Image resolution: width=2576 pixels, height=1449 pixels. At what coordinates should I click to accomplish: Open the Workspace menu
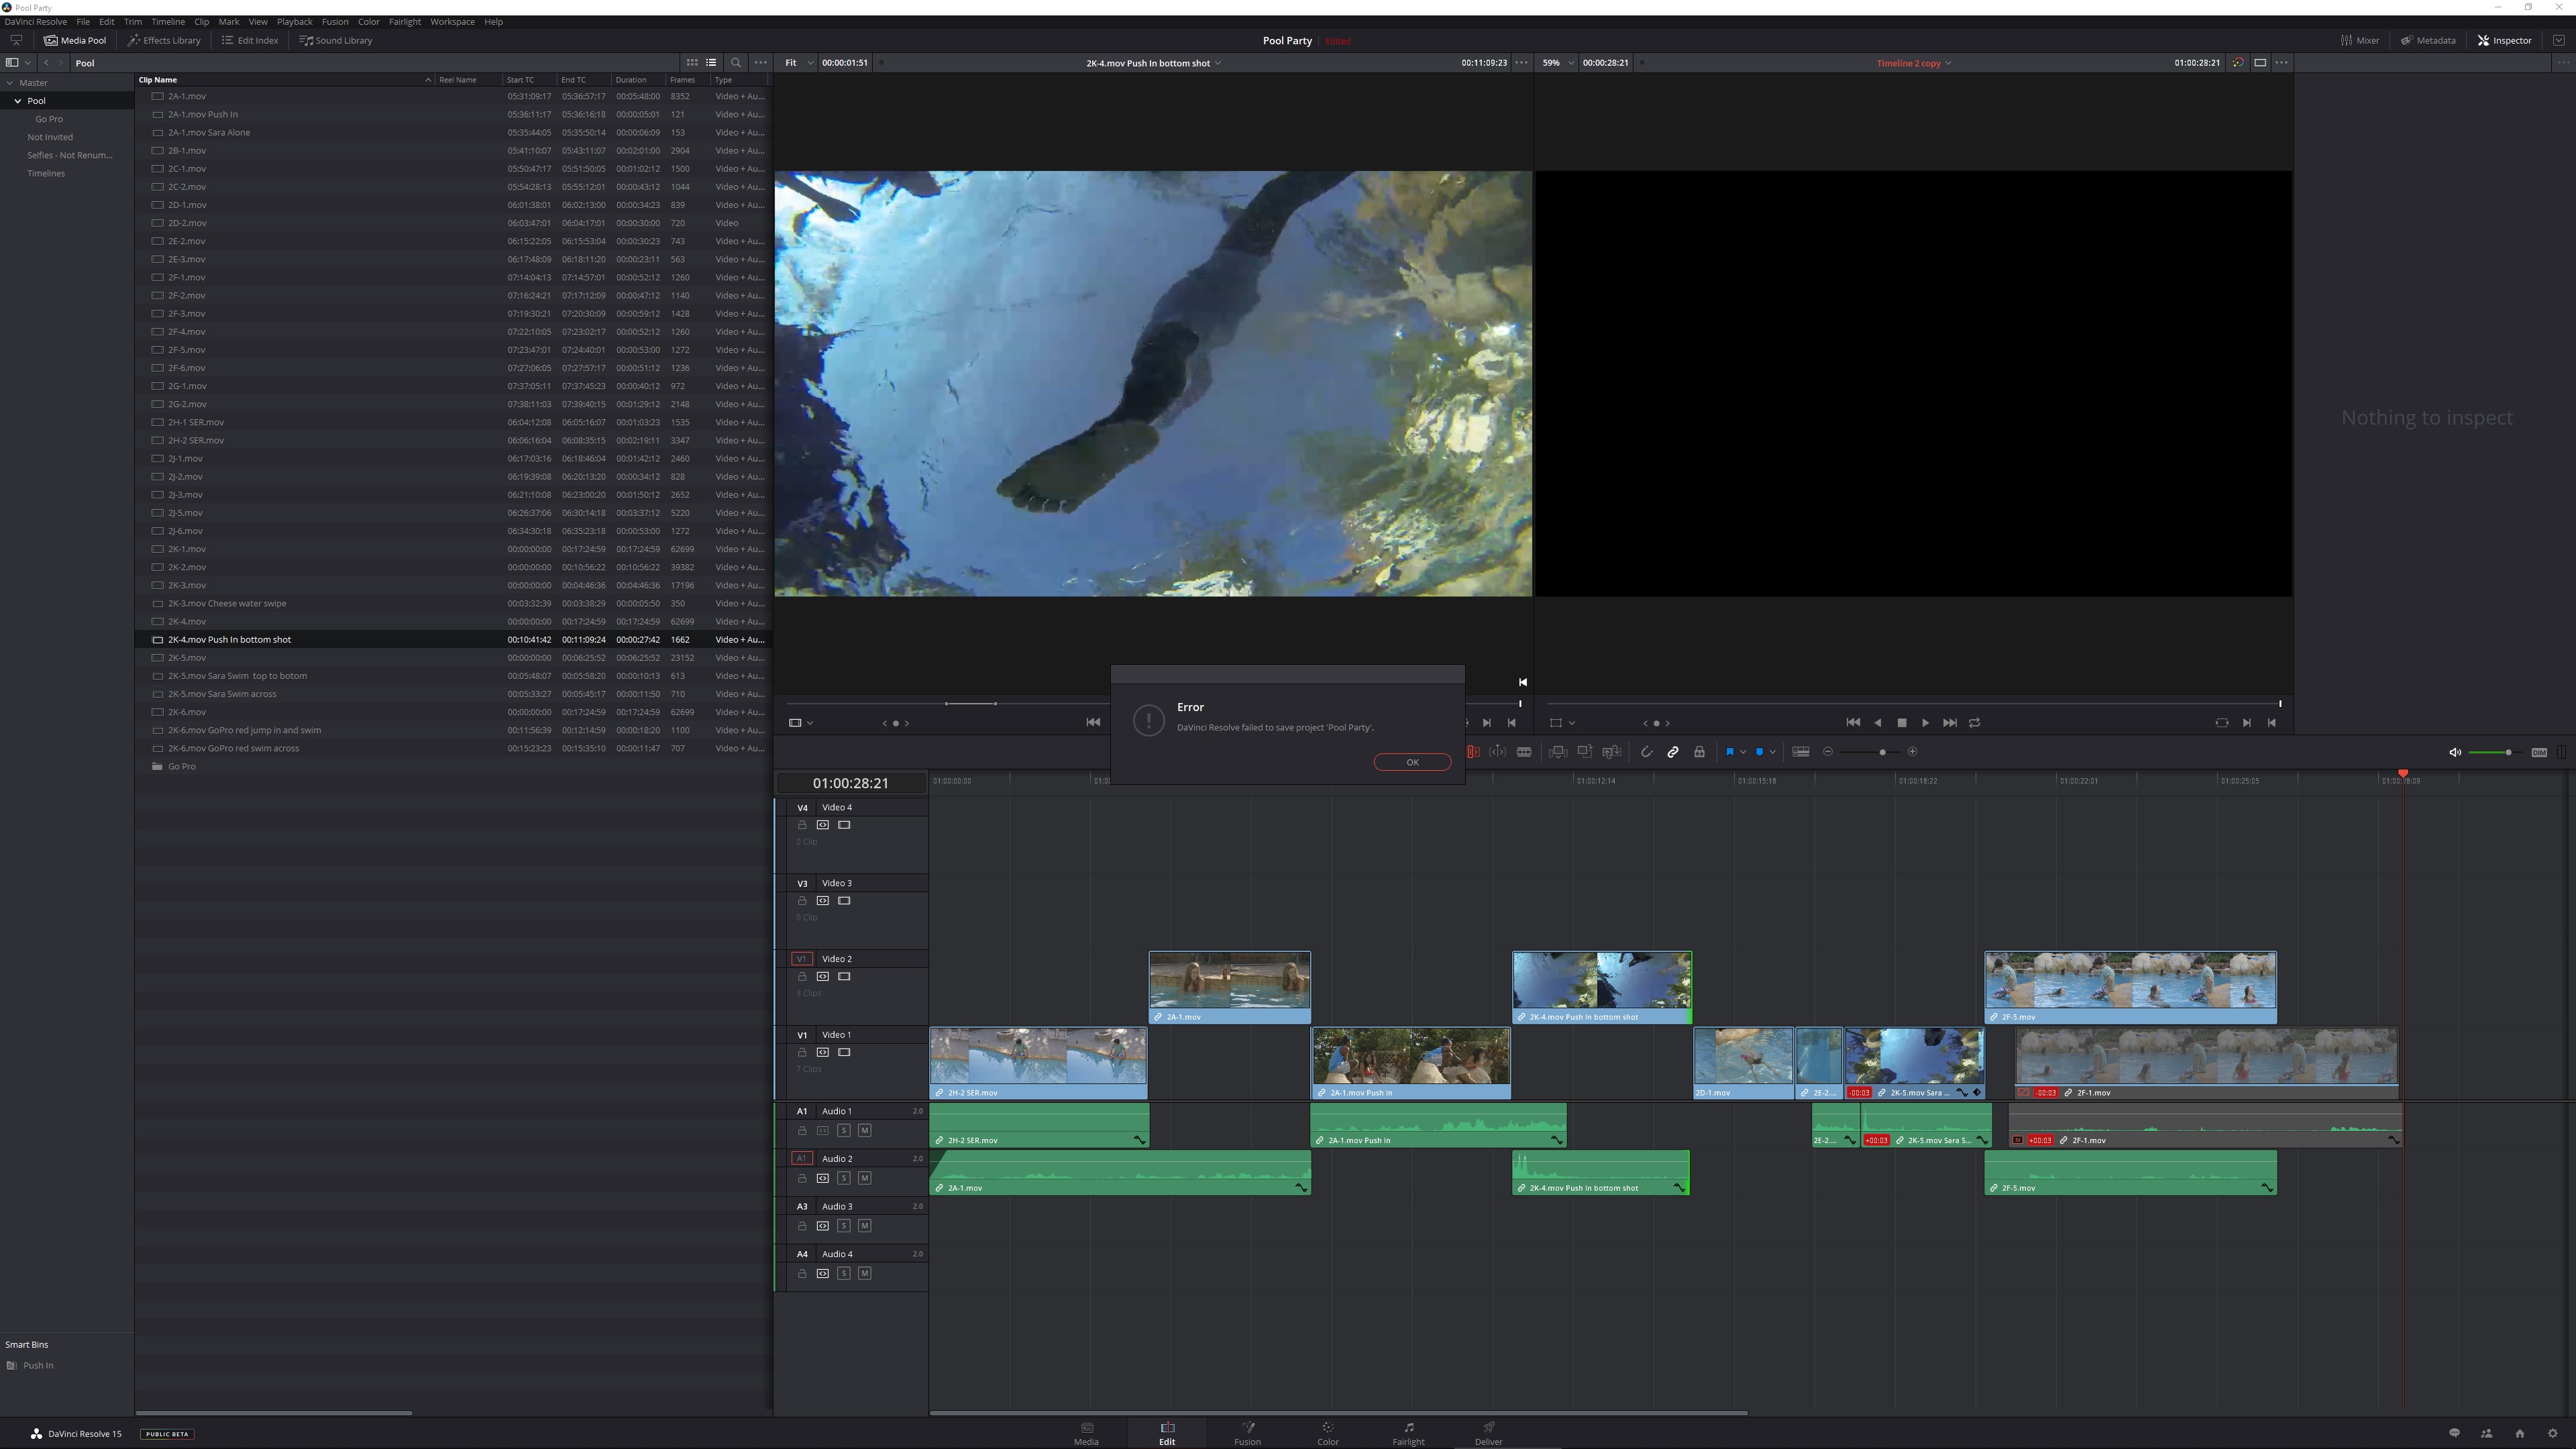click(452, 22)
